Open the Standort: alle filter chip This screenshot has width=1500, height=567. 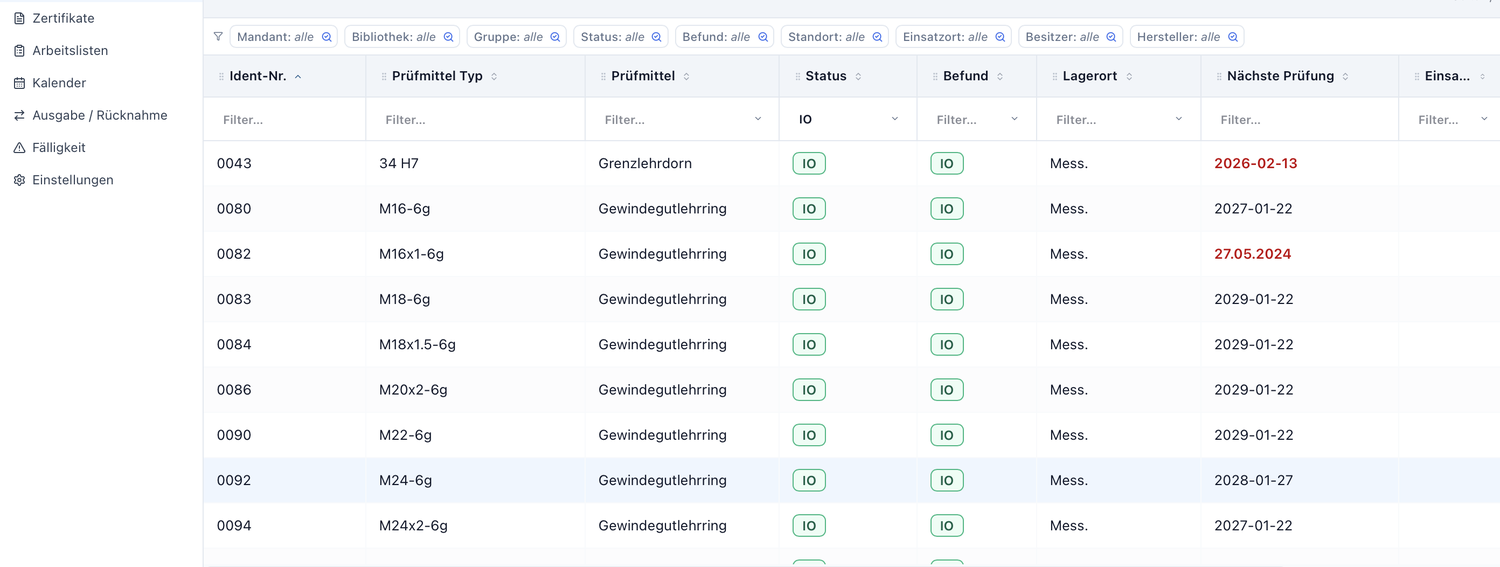tap(835, 37)
